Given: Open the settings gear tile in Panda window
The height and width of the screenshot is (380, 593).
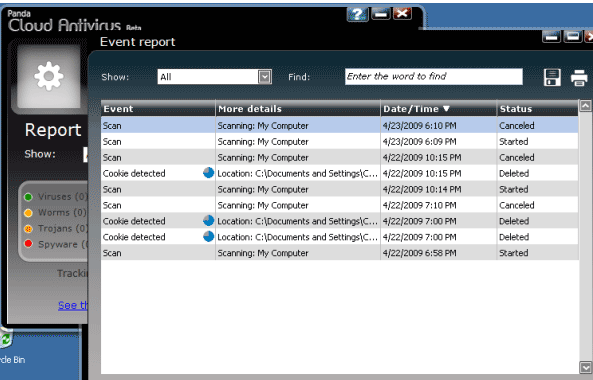Looking at the screenshot, I should point(48,76).
